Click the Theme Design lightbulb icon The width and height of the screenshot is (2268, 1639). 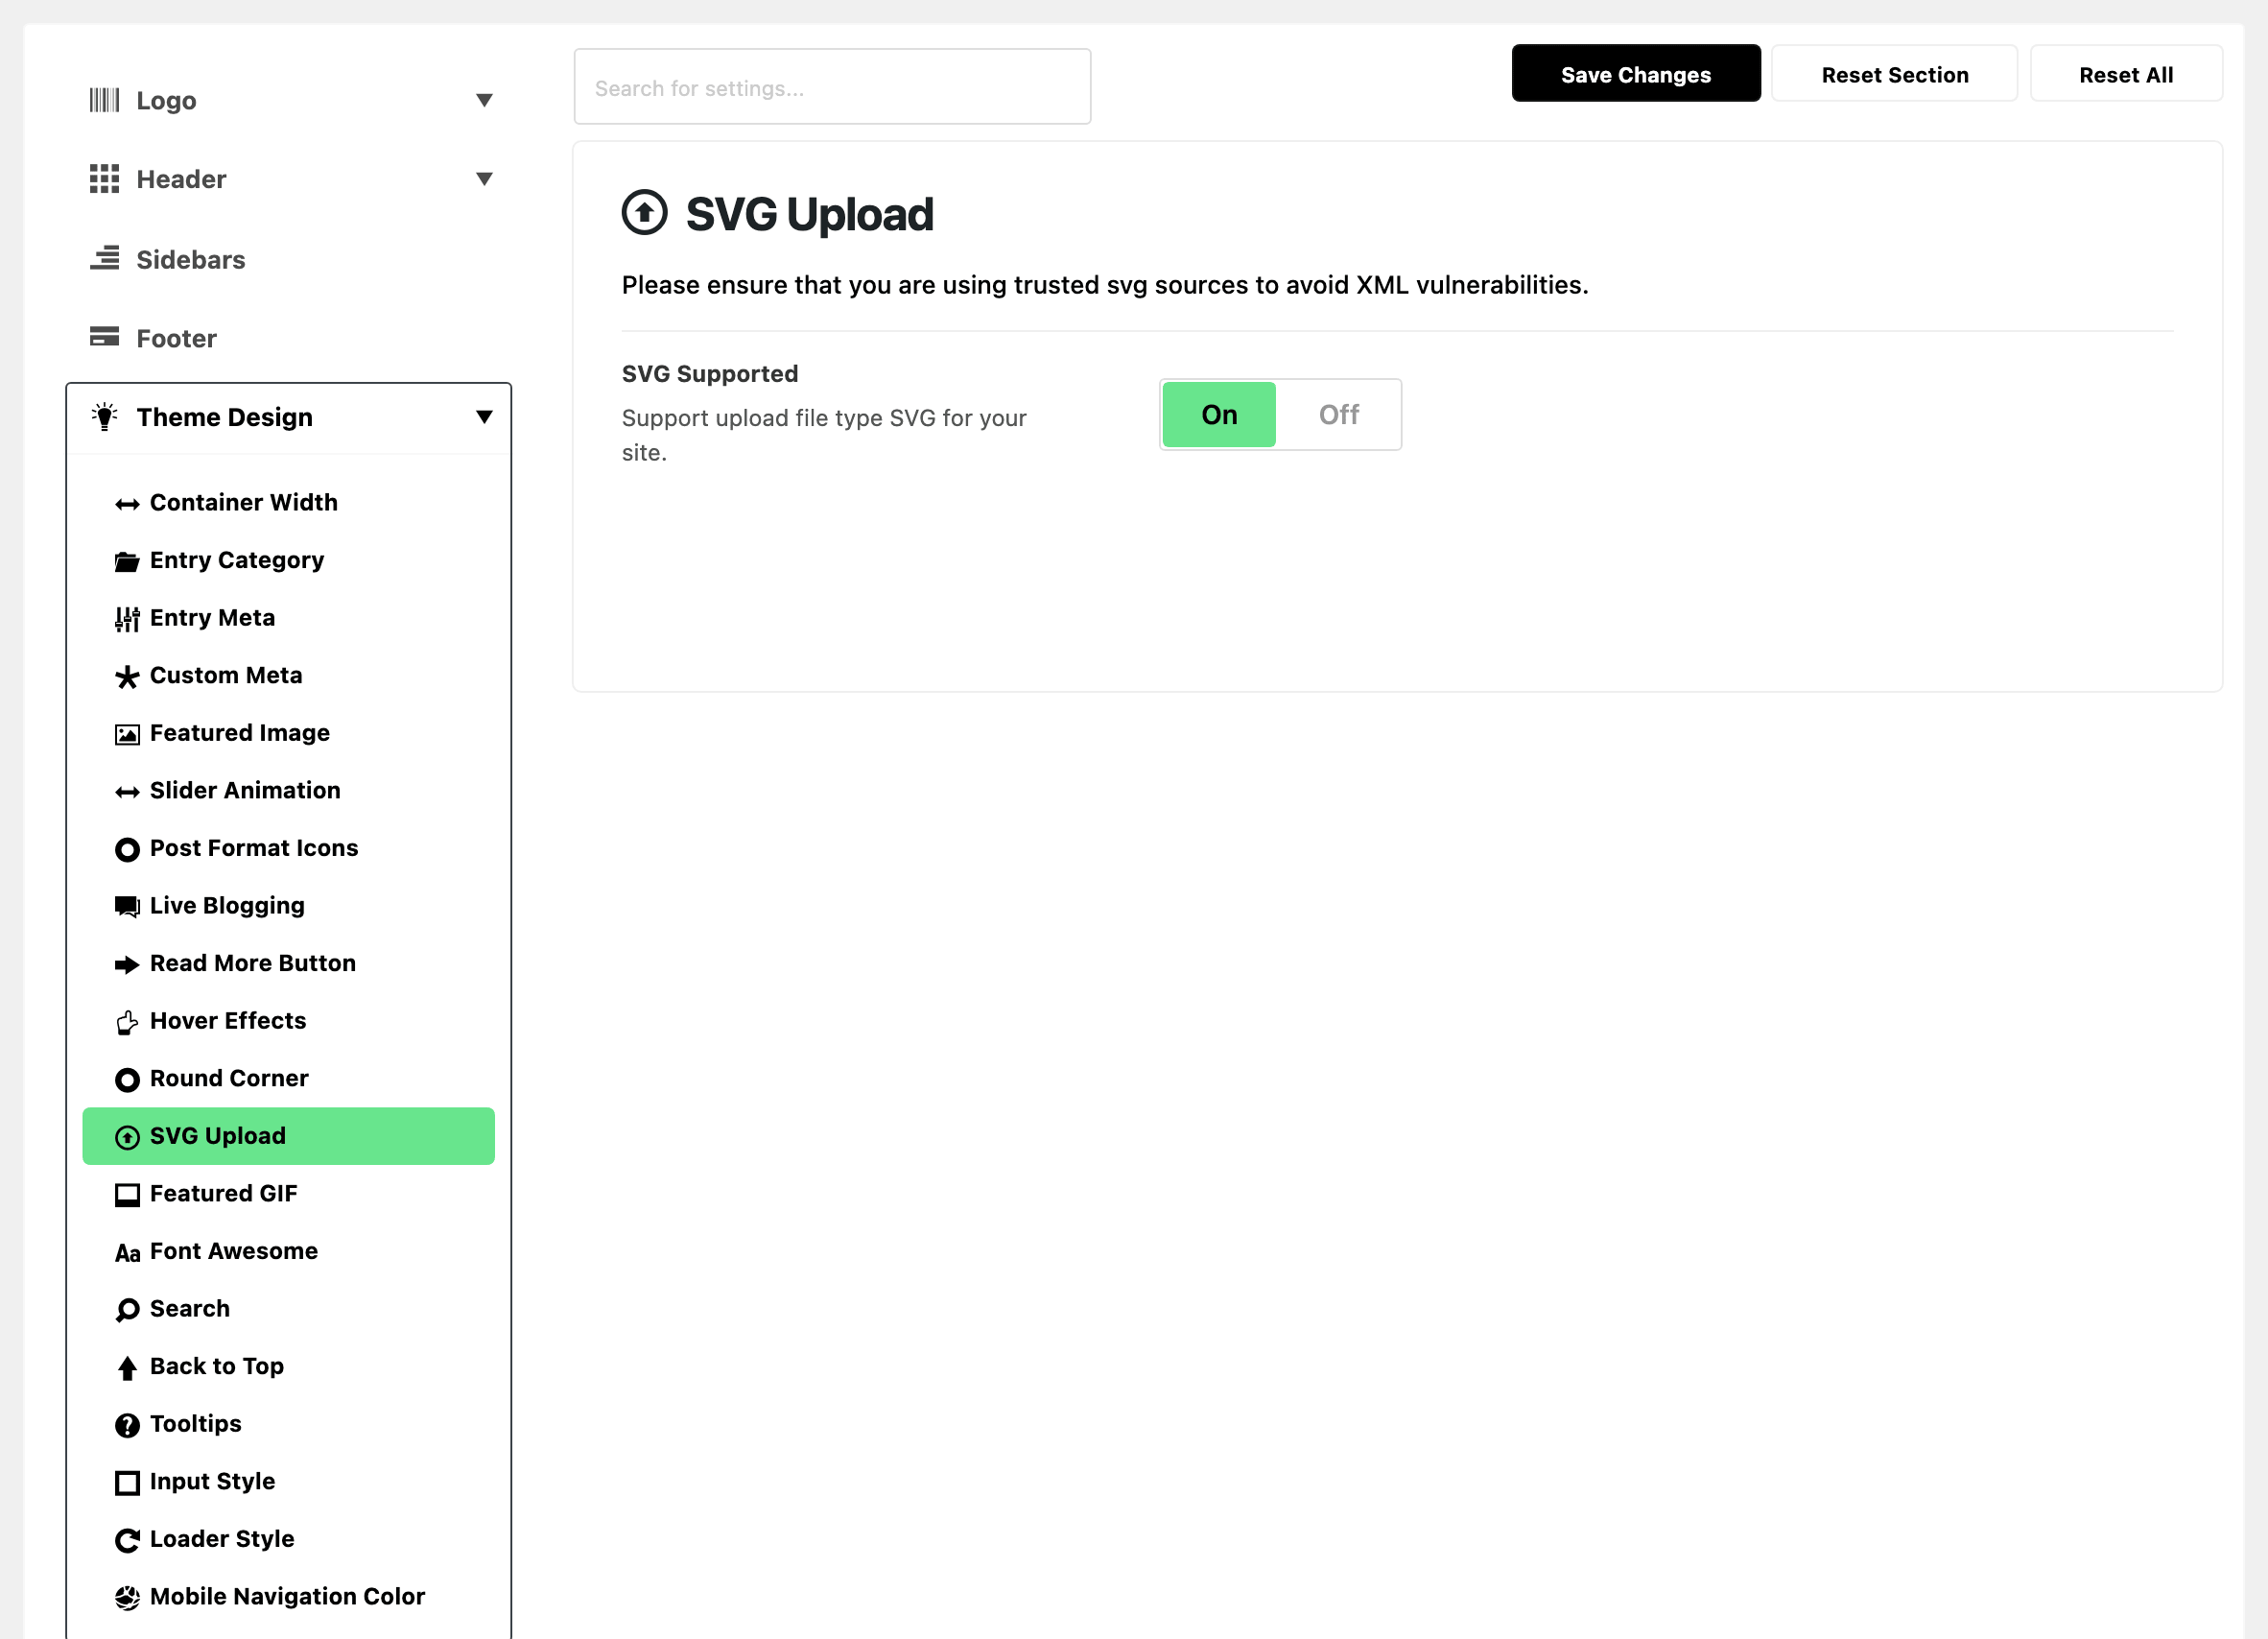point(104,417)
